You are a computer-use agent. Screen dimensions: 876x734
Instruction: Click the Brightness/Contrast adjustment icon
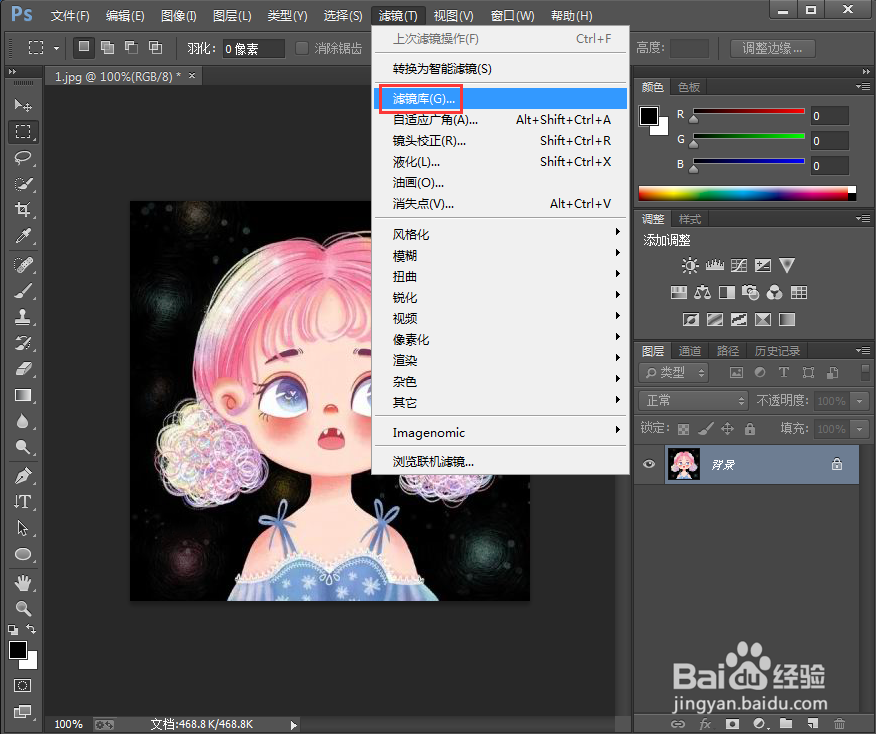[x=690, y=265]
